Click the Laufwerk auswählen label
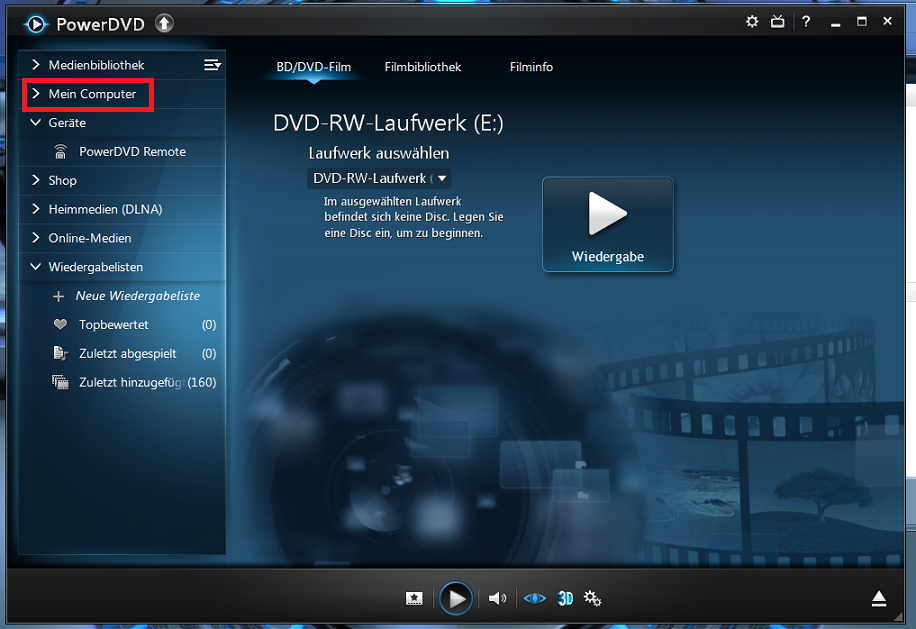Screen dimensions: 916x629 pos(379,153)
